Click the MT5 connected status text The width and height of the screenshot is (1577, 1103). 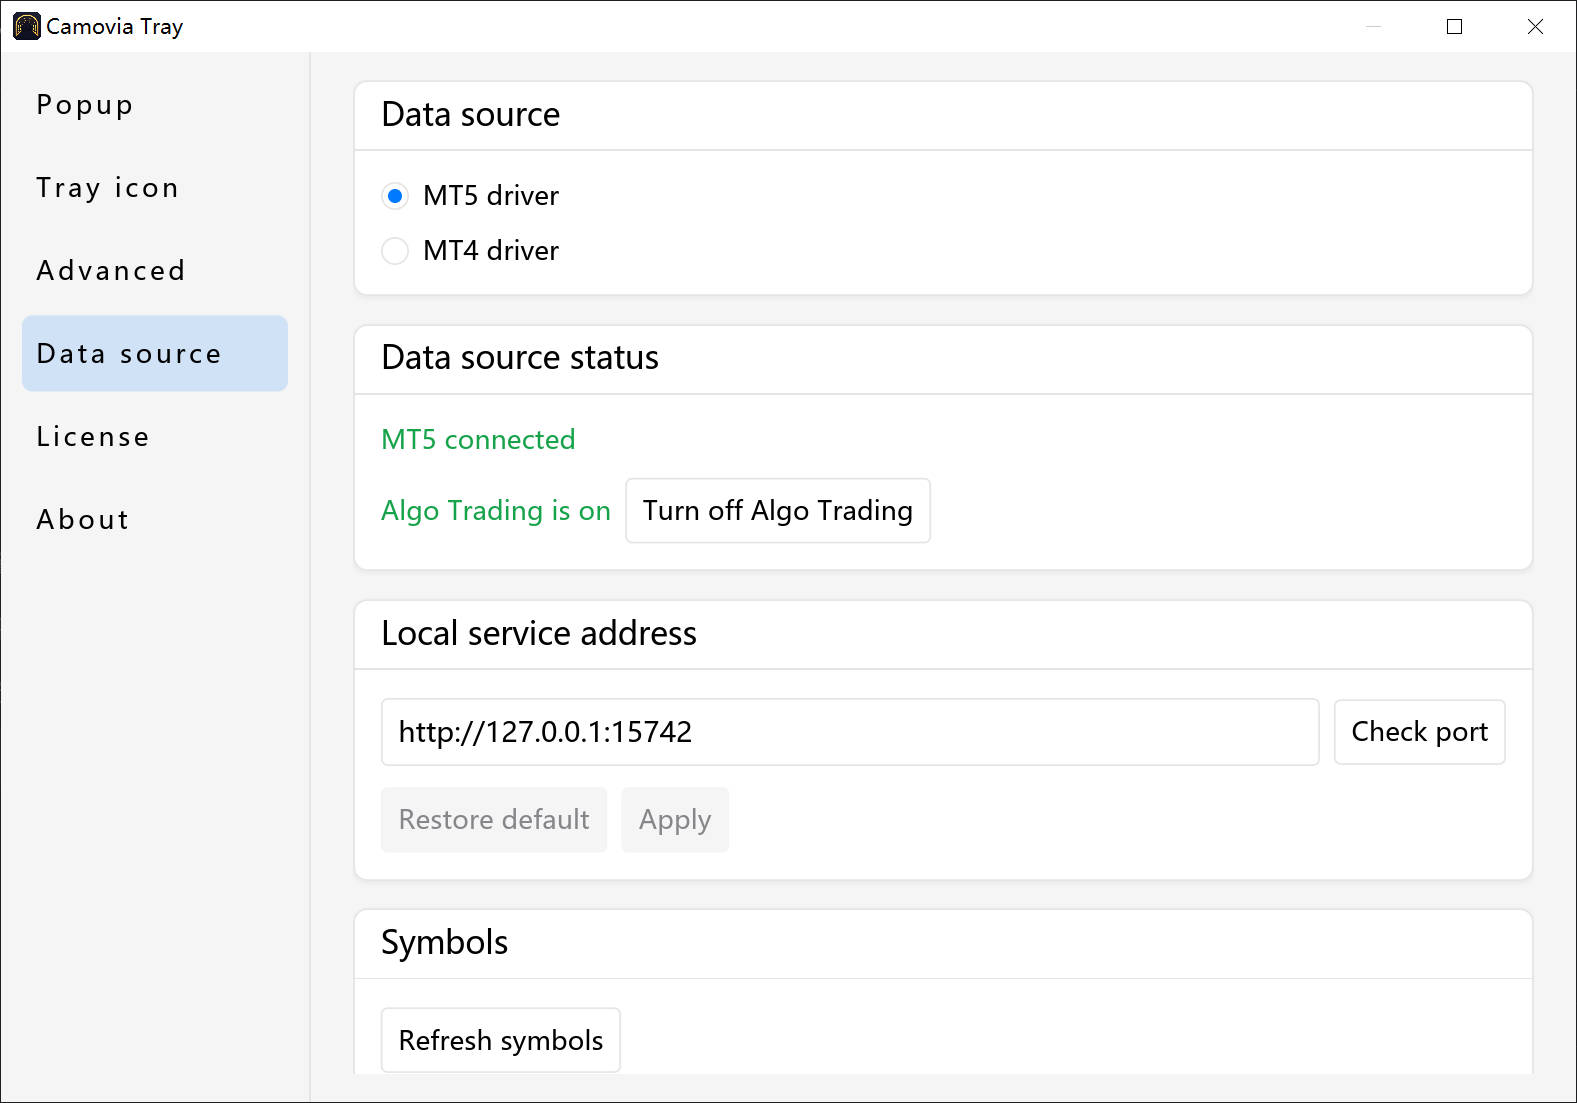tap(478, 440)
